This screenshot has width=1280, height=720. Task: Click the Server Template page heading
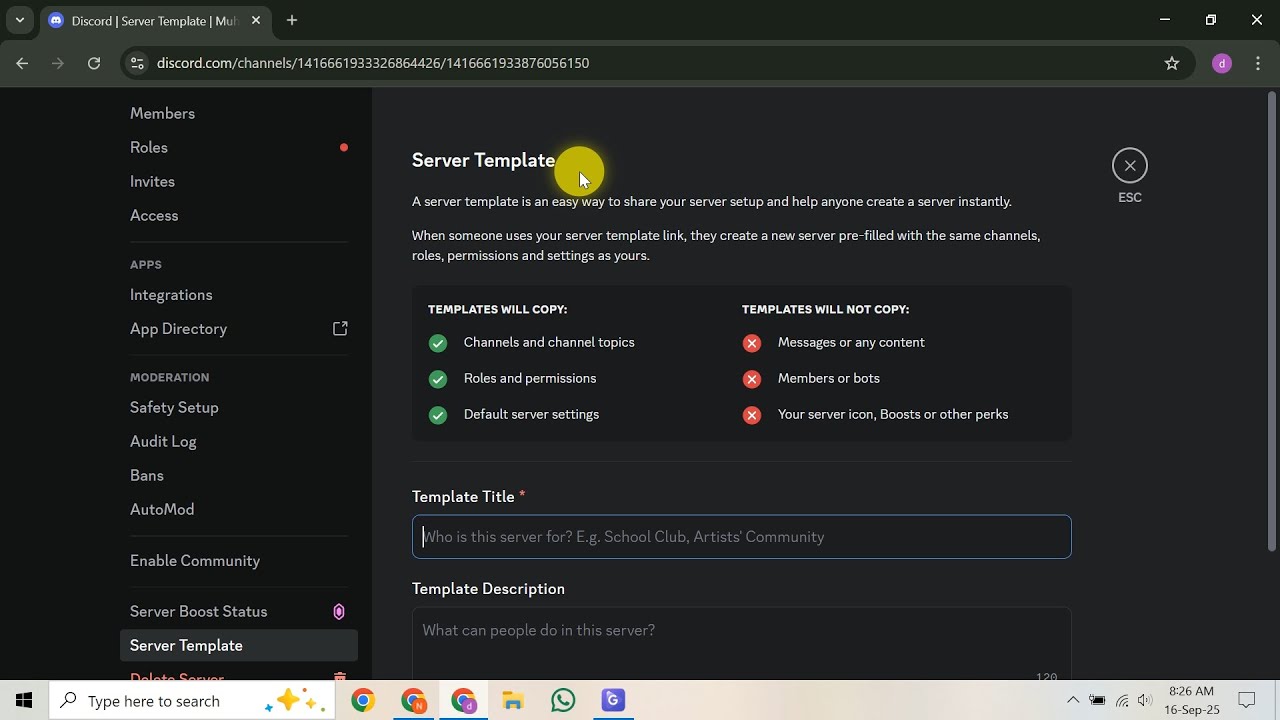[x=483, y=160]
